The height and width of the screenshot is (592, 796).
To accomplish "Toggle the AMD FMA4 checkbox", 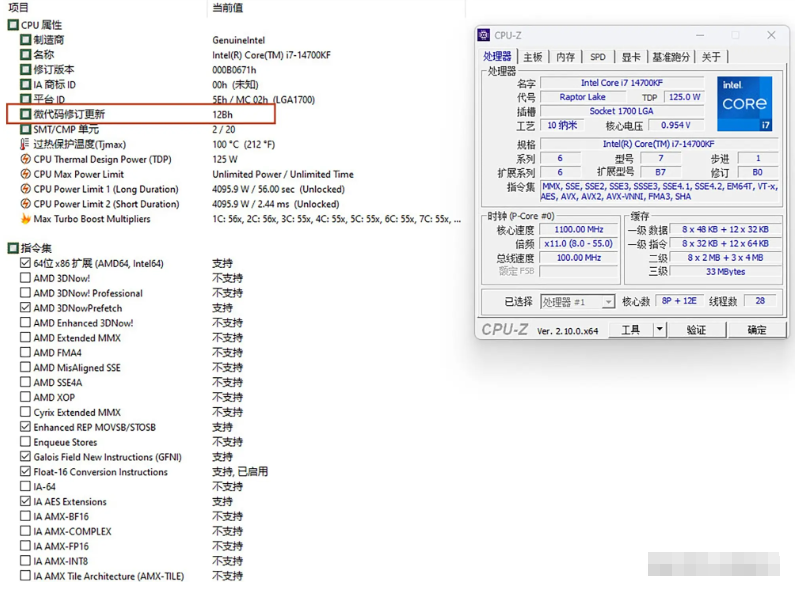I will point(25,352).
